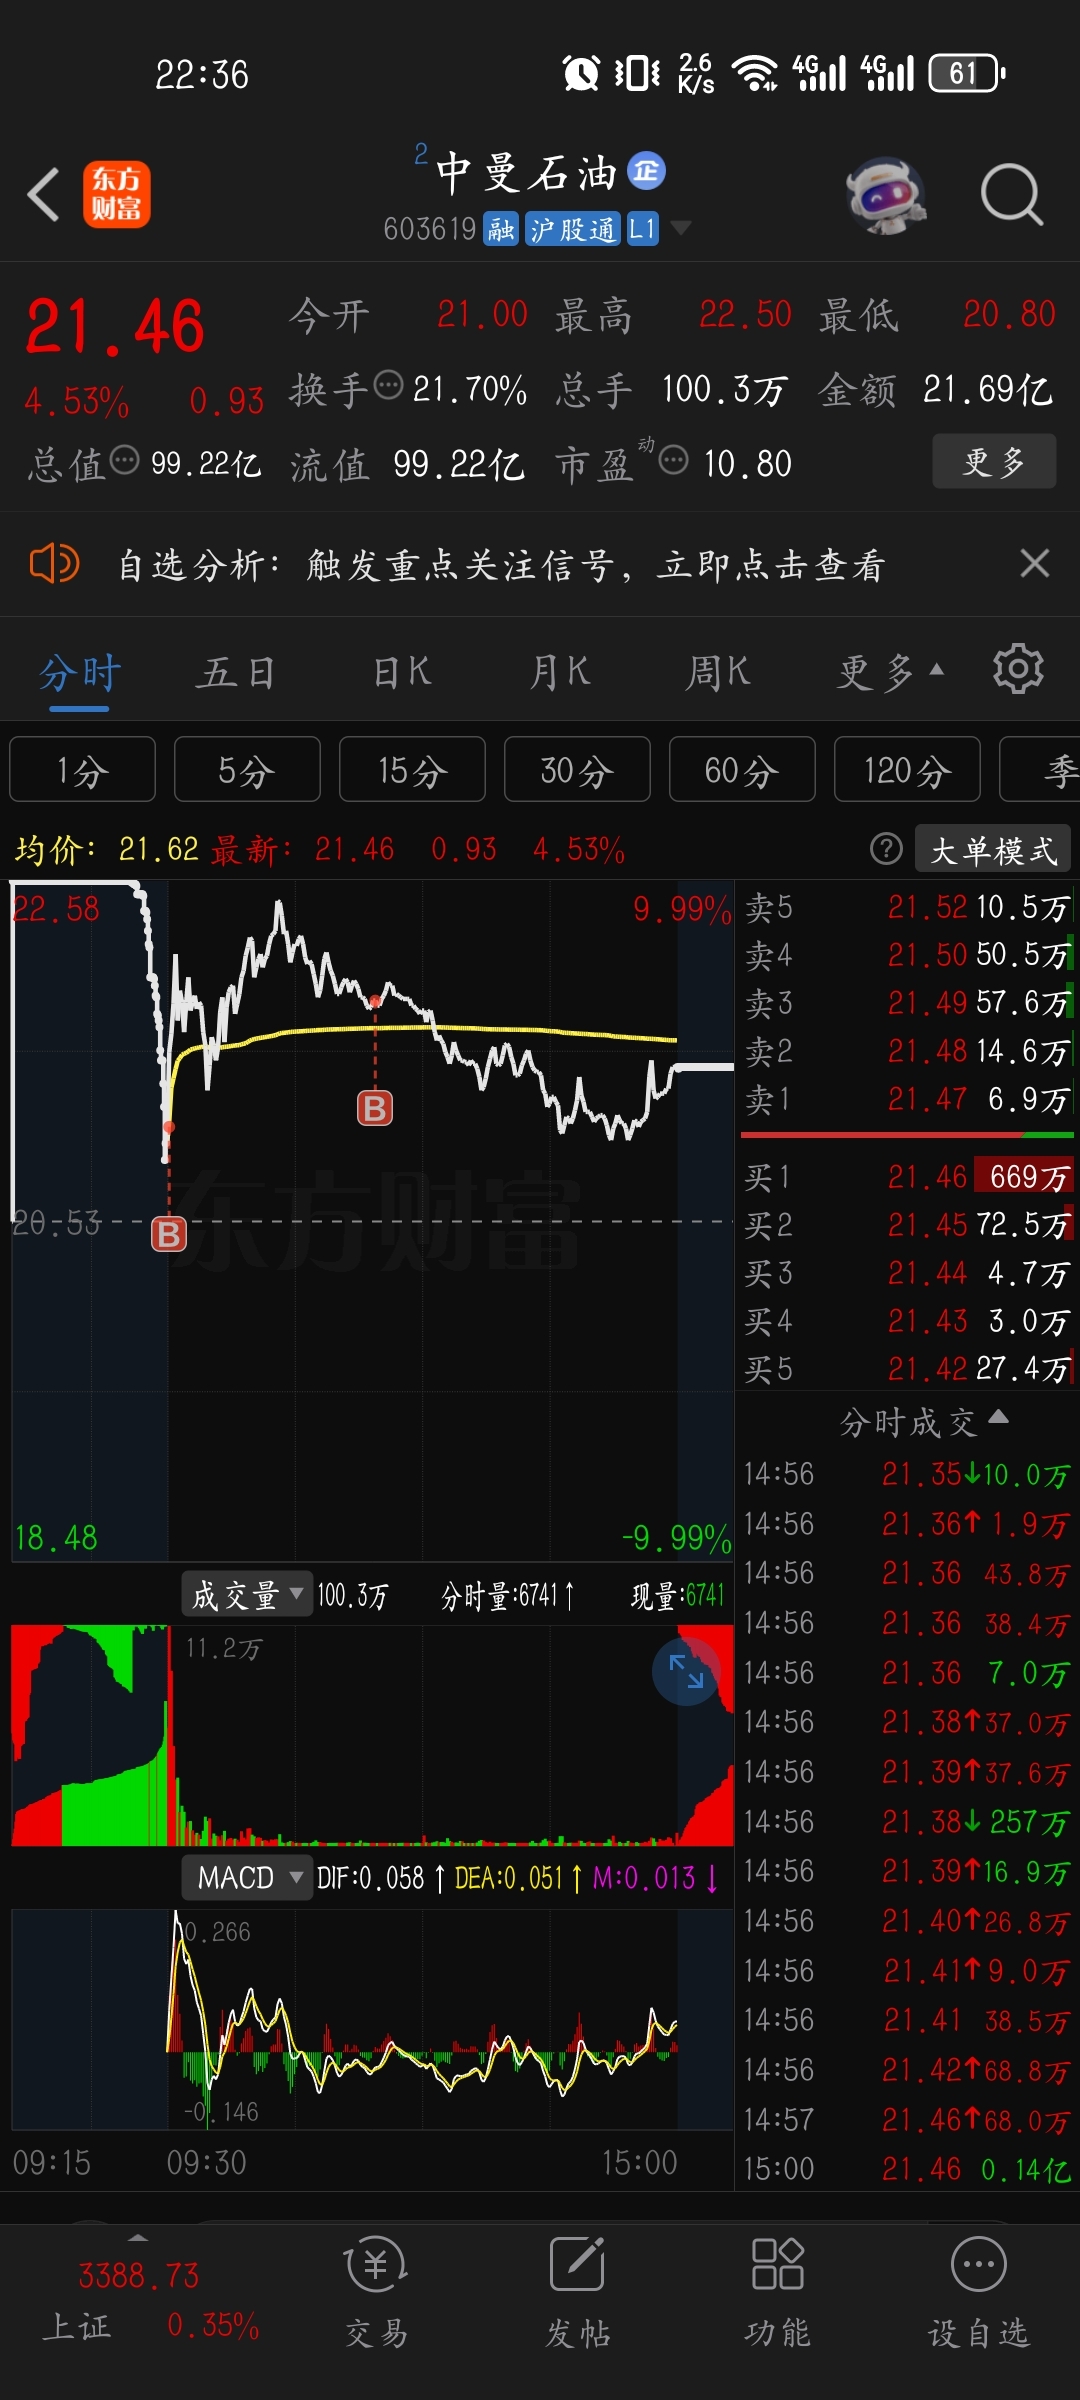Select 卖1 order row at 21.47
Image resolution: width=1080 pixels, height=2400 pixels.
point(907,1099)
